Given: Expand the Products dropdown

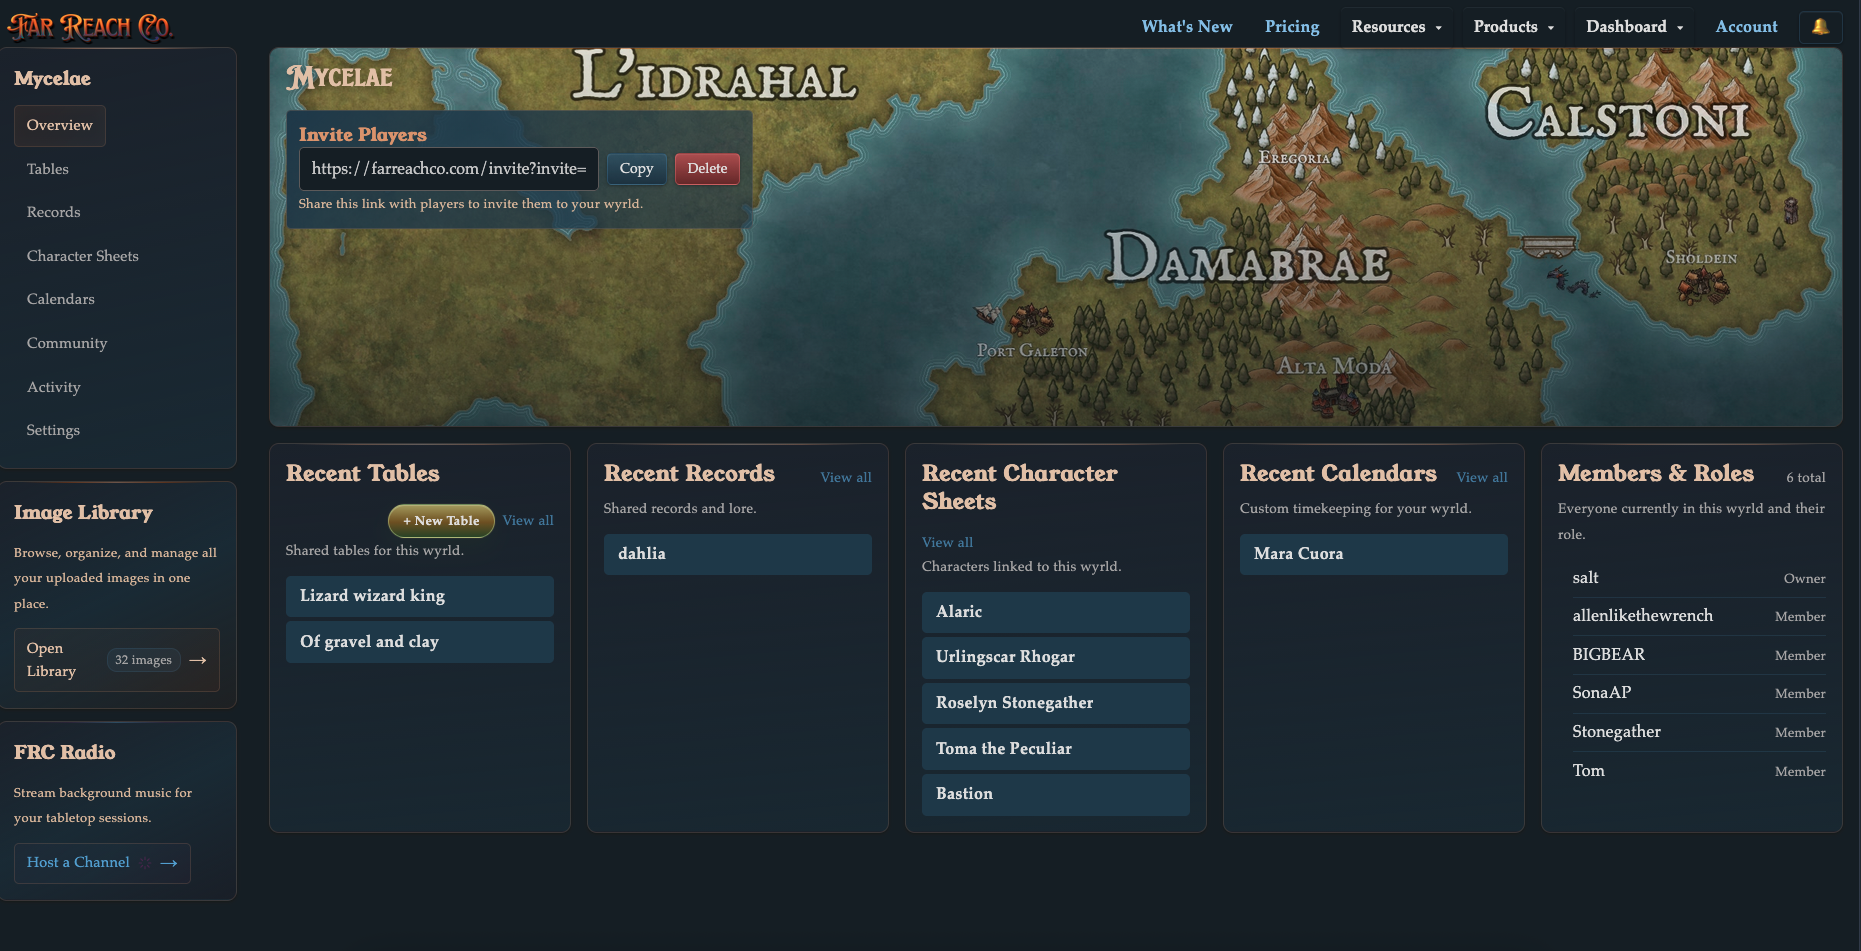Looking at the screenshot, I should (1512, 27).
